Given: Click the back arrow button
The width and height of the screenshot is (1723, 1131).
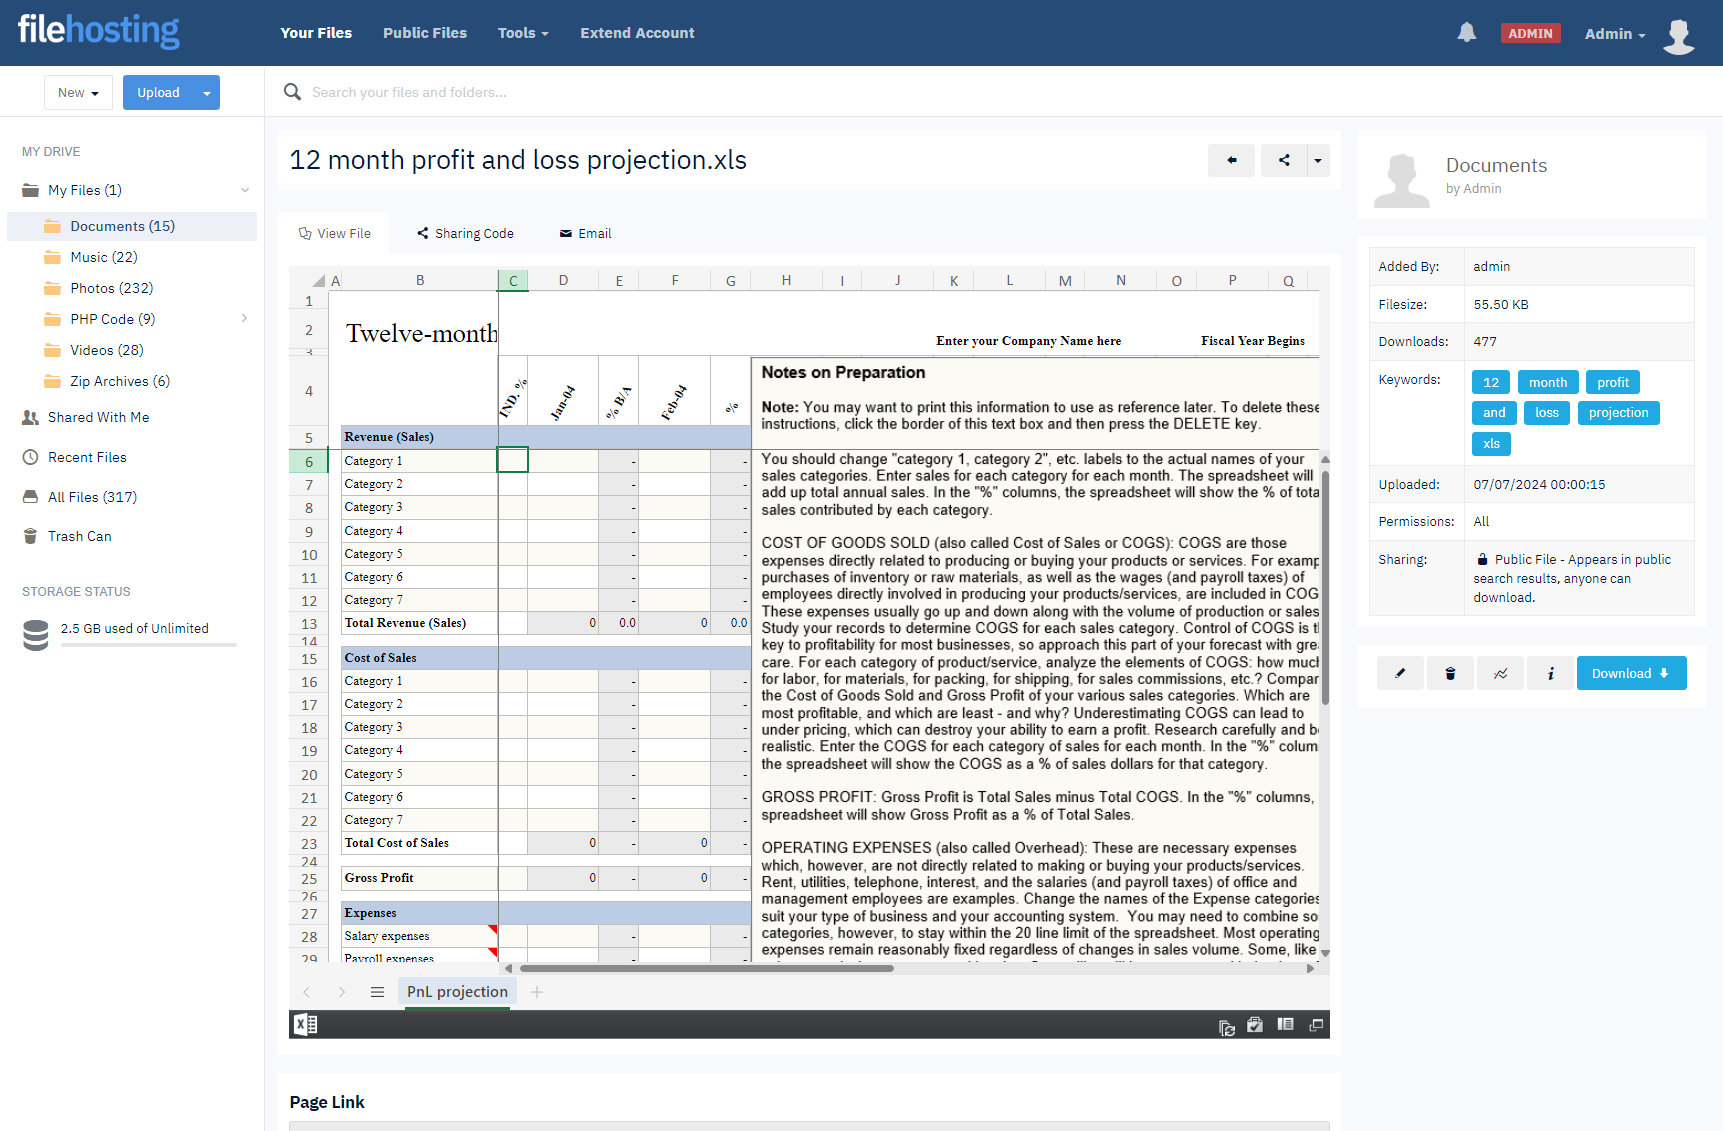Looking at the screenshot, I should coord(1231,160).
